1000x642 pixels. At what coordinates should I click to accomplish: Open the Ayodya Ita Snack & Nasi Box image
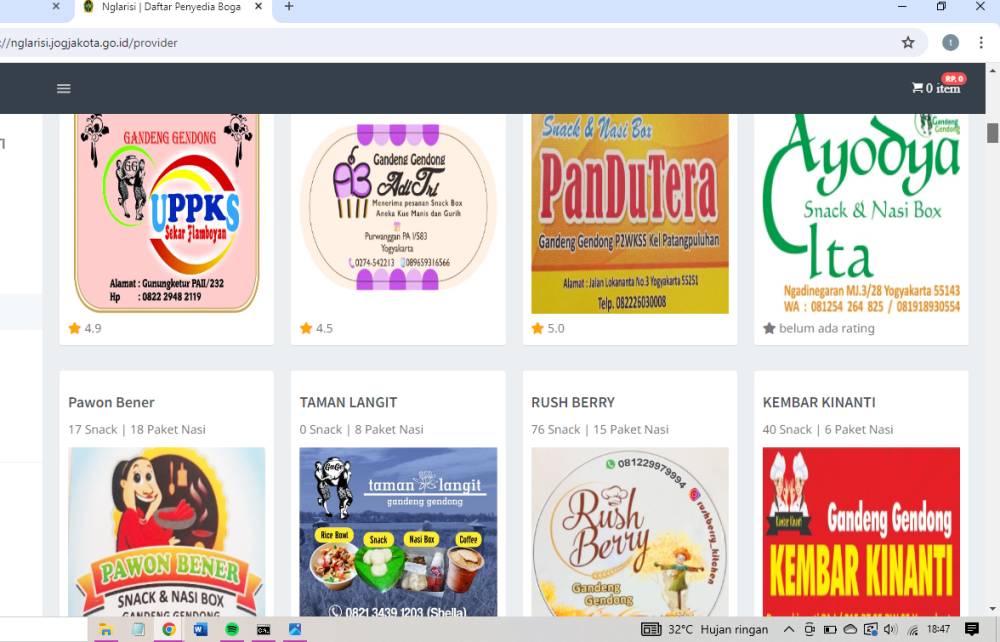[861, 214]
